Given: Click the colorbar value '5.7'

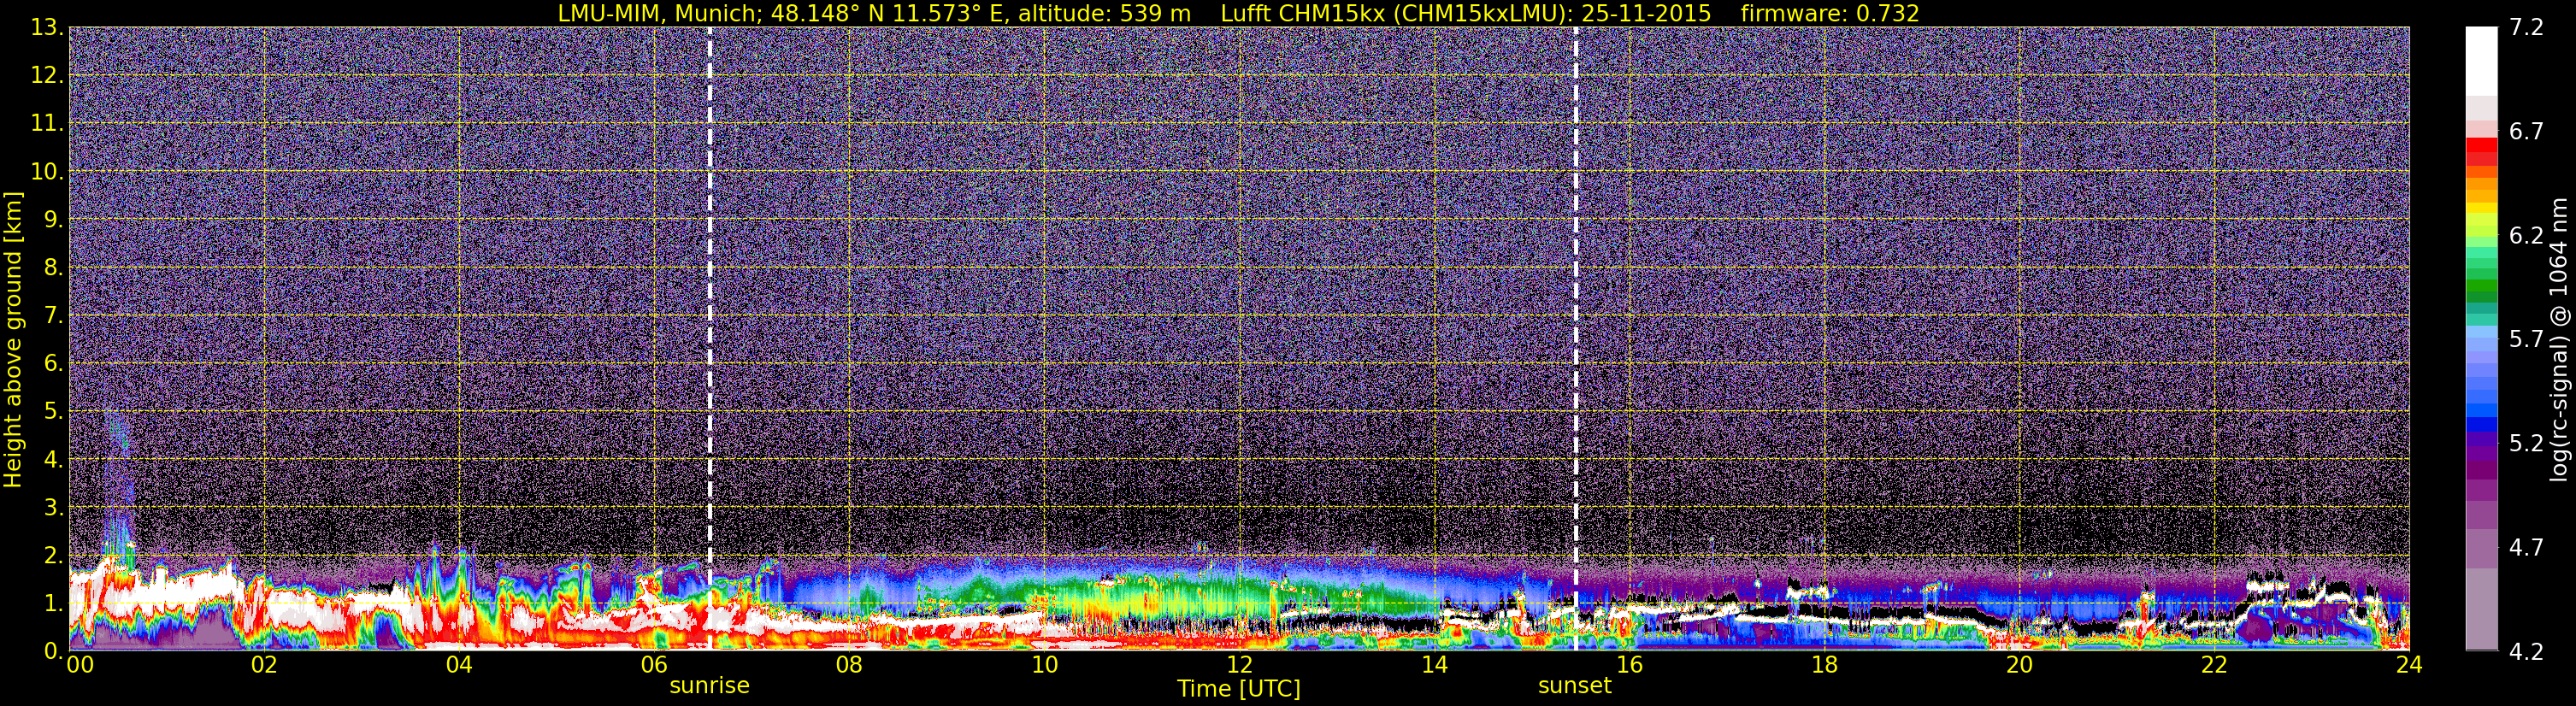Looking at the screenshot, I should coord(2526,339).
